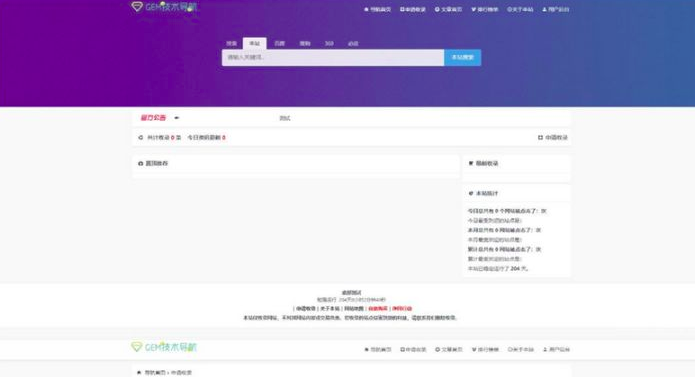Open 排行榜单 in the lower white header

click(x=485, y=350)
